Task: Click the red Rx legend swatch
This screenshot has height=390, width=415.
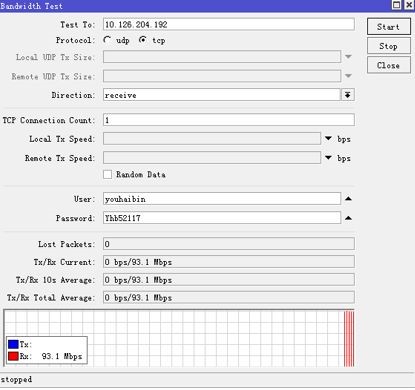Action: 13,356
